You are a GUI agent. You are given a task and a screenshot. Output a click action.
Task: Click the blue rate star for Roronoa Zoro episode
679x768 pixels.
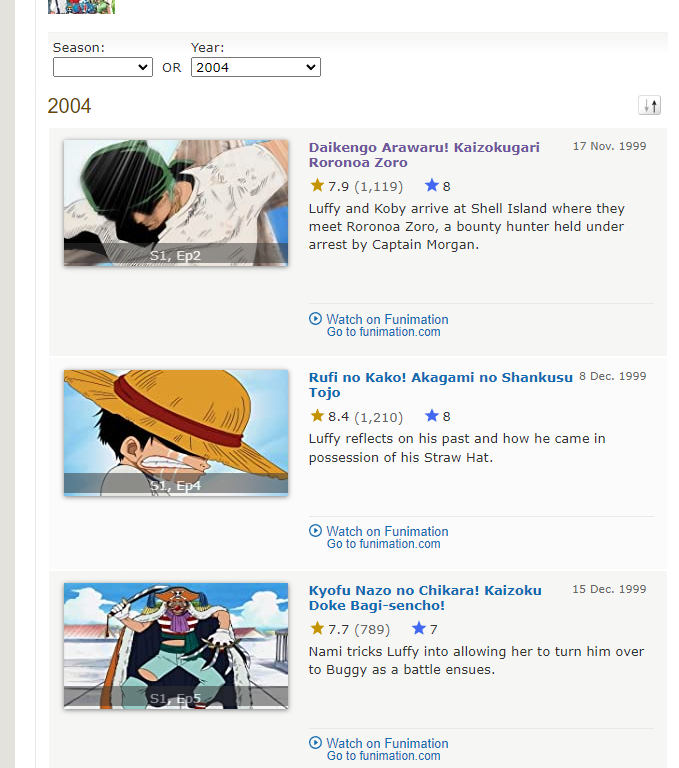pyautogui.click(x=432, y=186)
